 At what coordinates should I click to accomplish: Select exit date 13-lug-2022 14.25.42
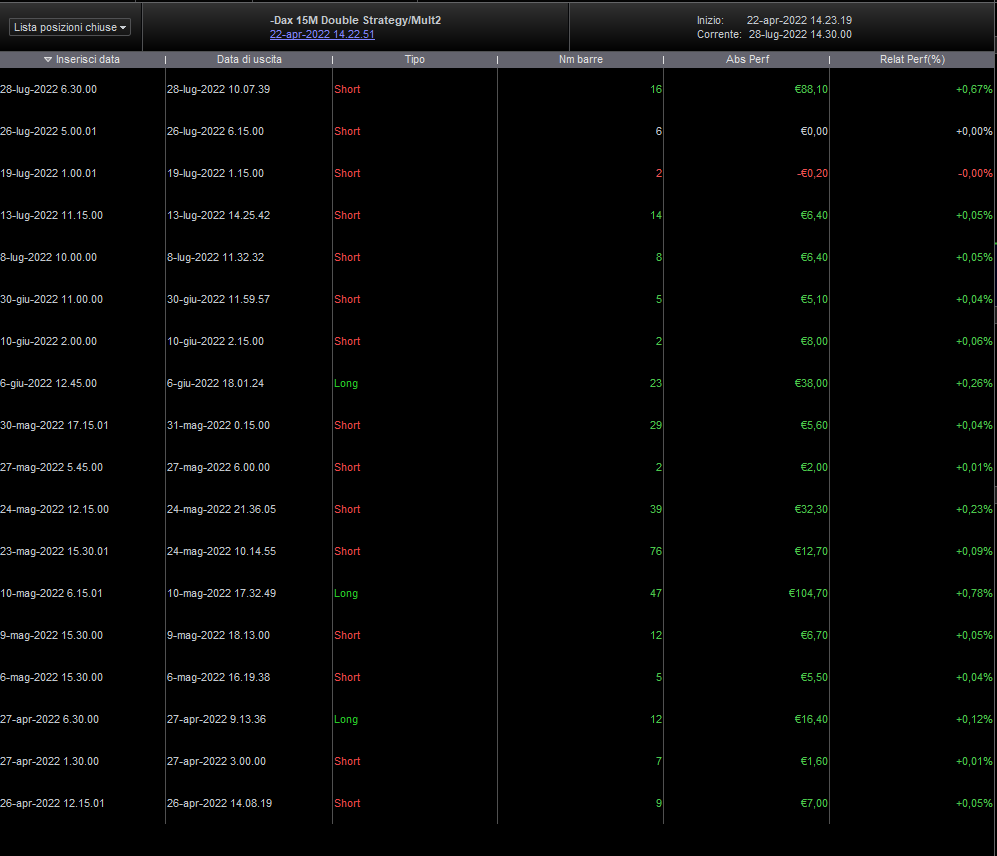pyautogui.click(x=218, y=215)
